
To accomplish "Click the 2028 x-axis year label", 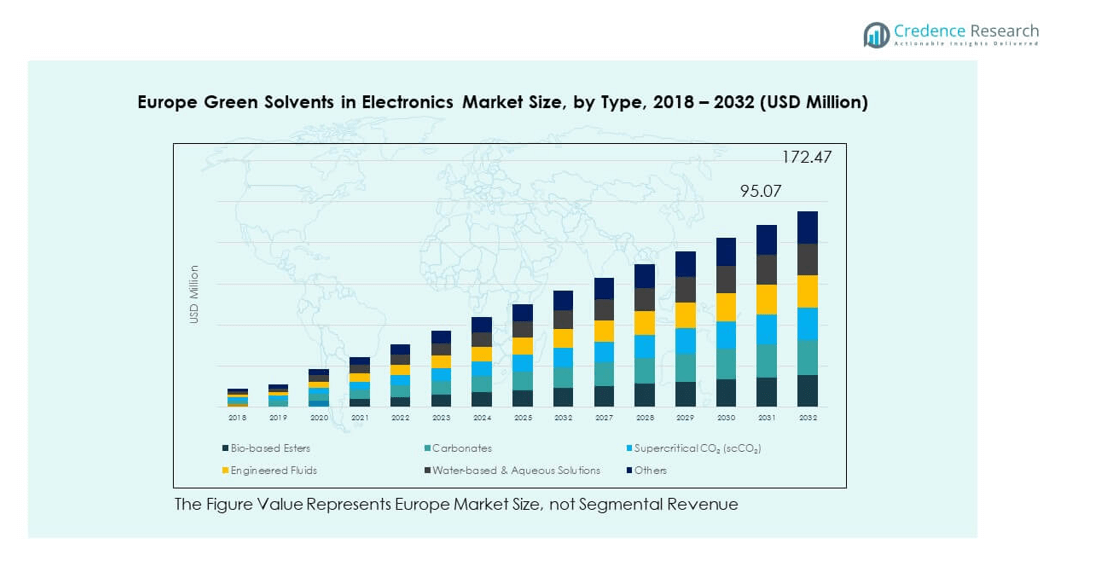I will point(645,417).
